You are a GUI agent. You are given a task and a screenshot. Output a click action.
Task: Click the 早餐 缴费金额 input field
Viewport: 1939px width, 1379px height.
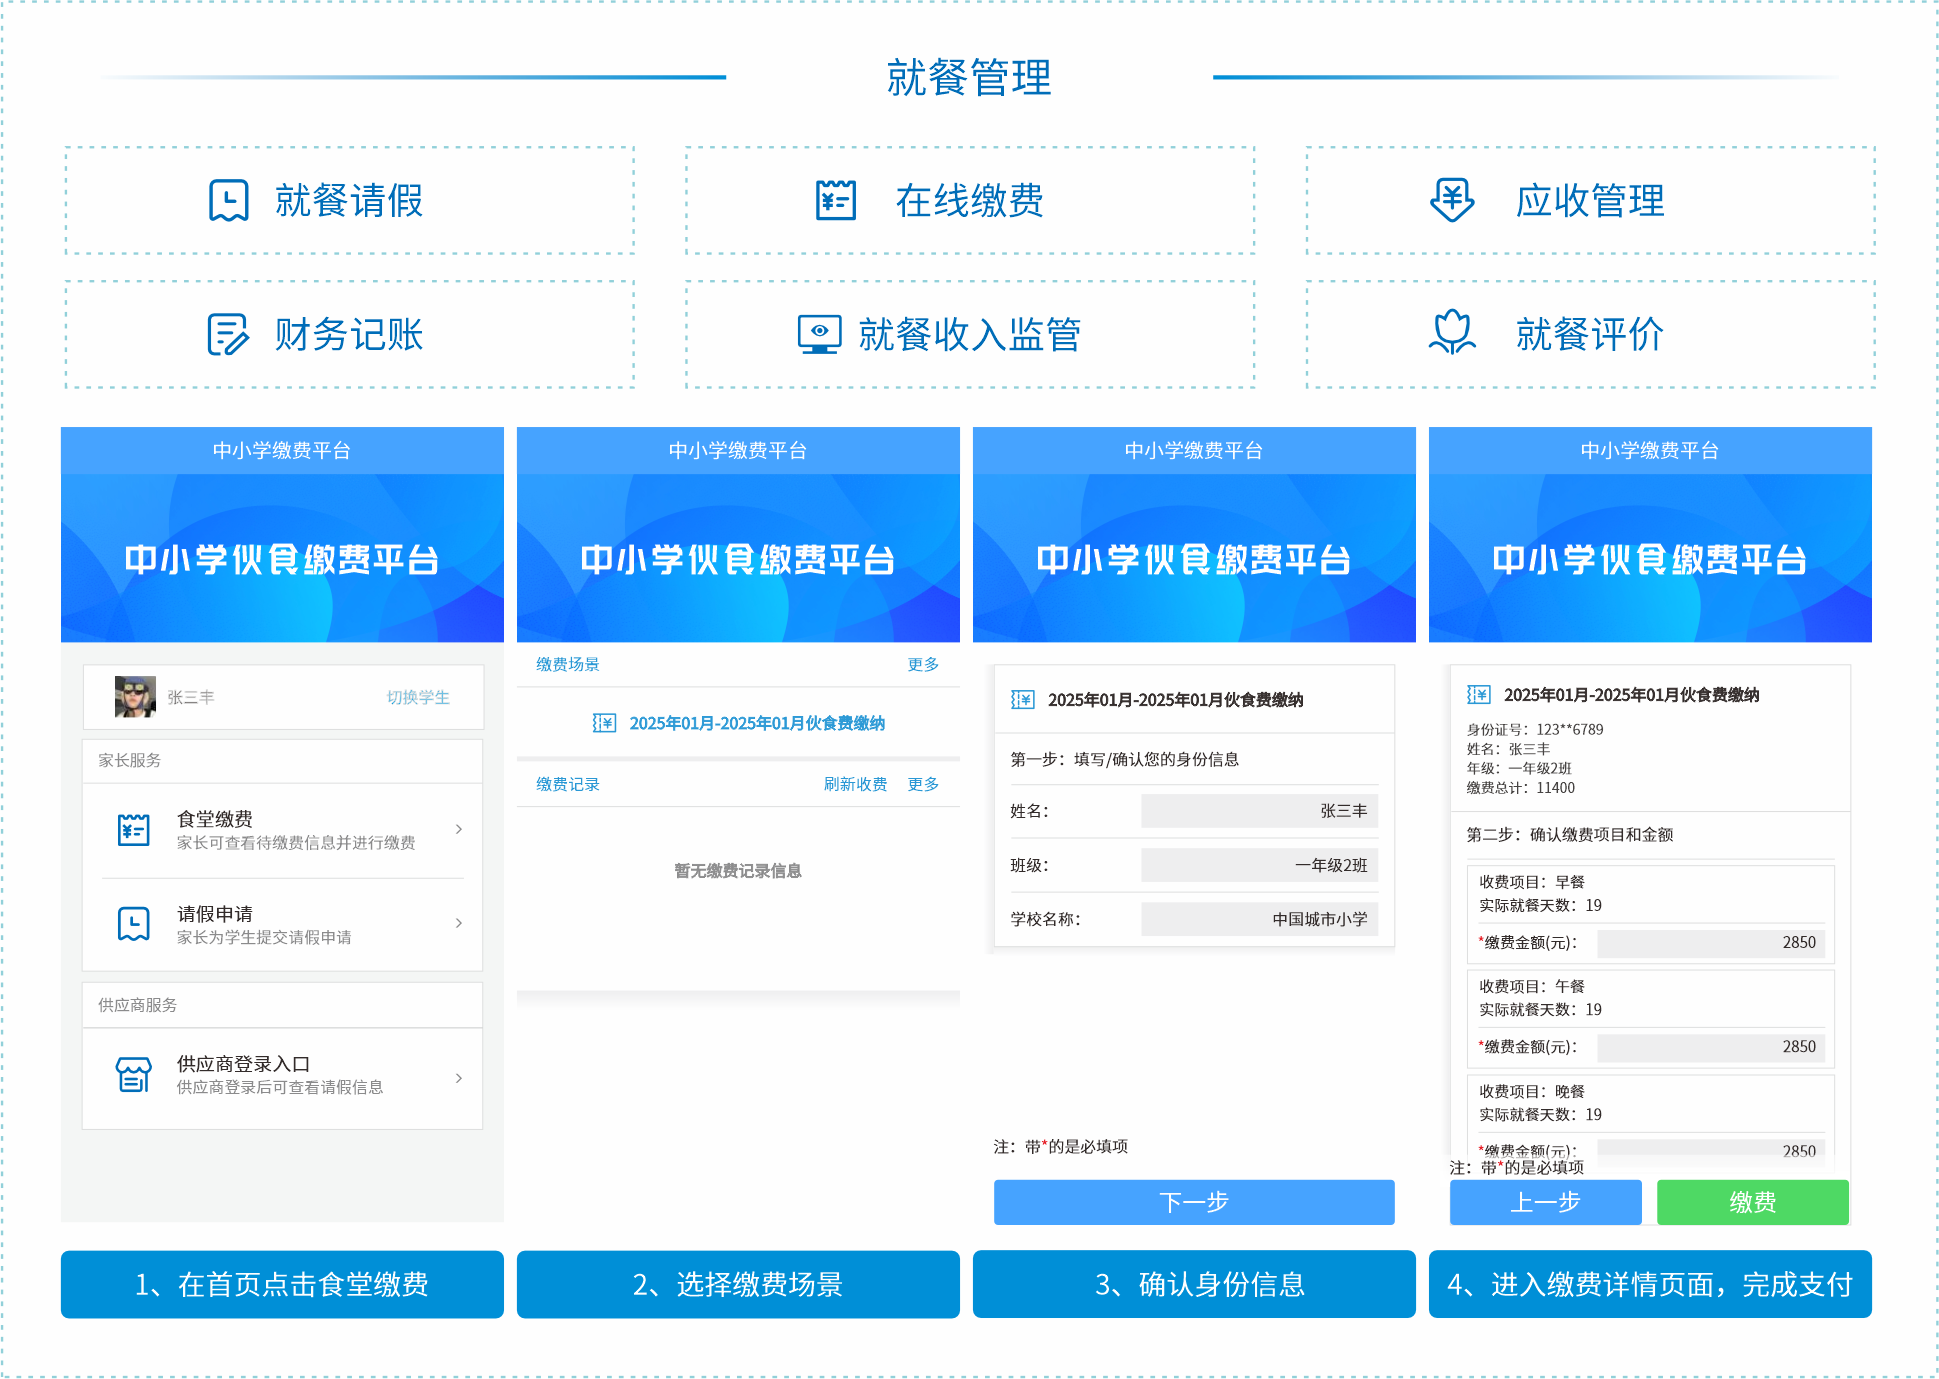pos(1710,943)
